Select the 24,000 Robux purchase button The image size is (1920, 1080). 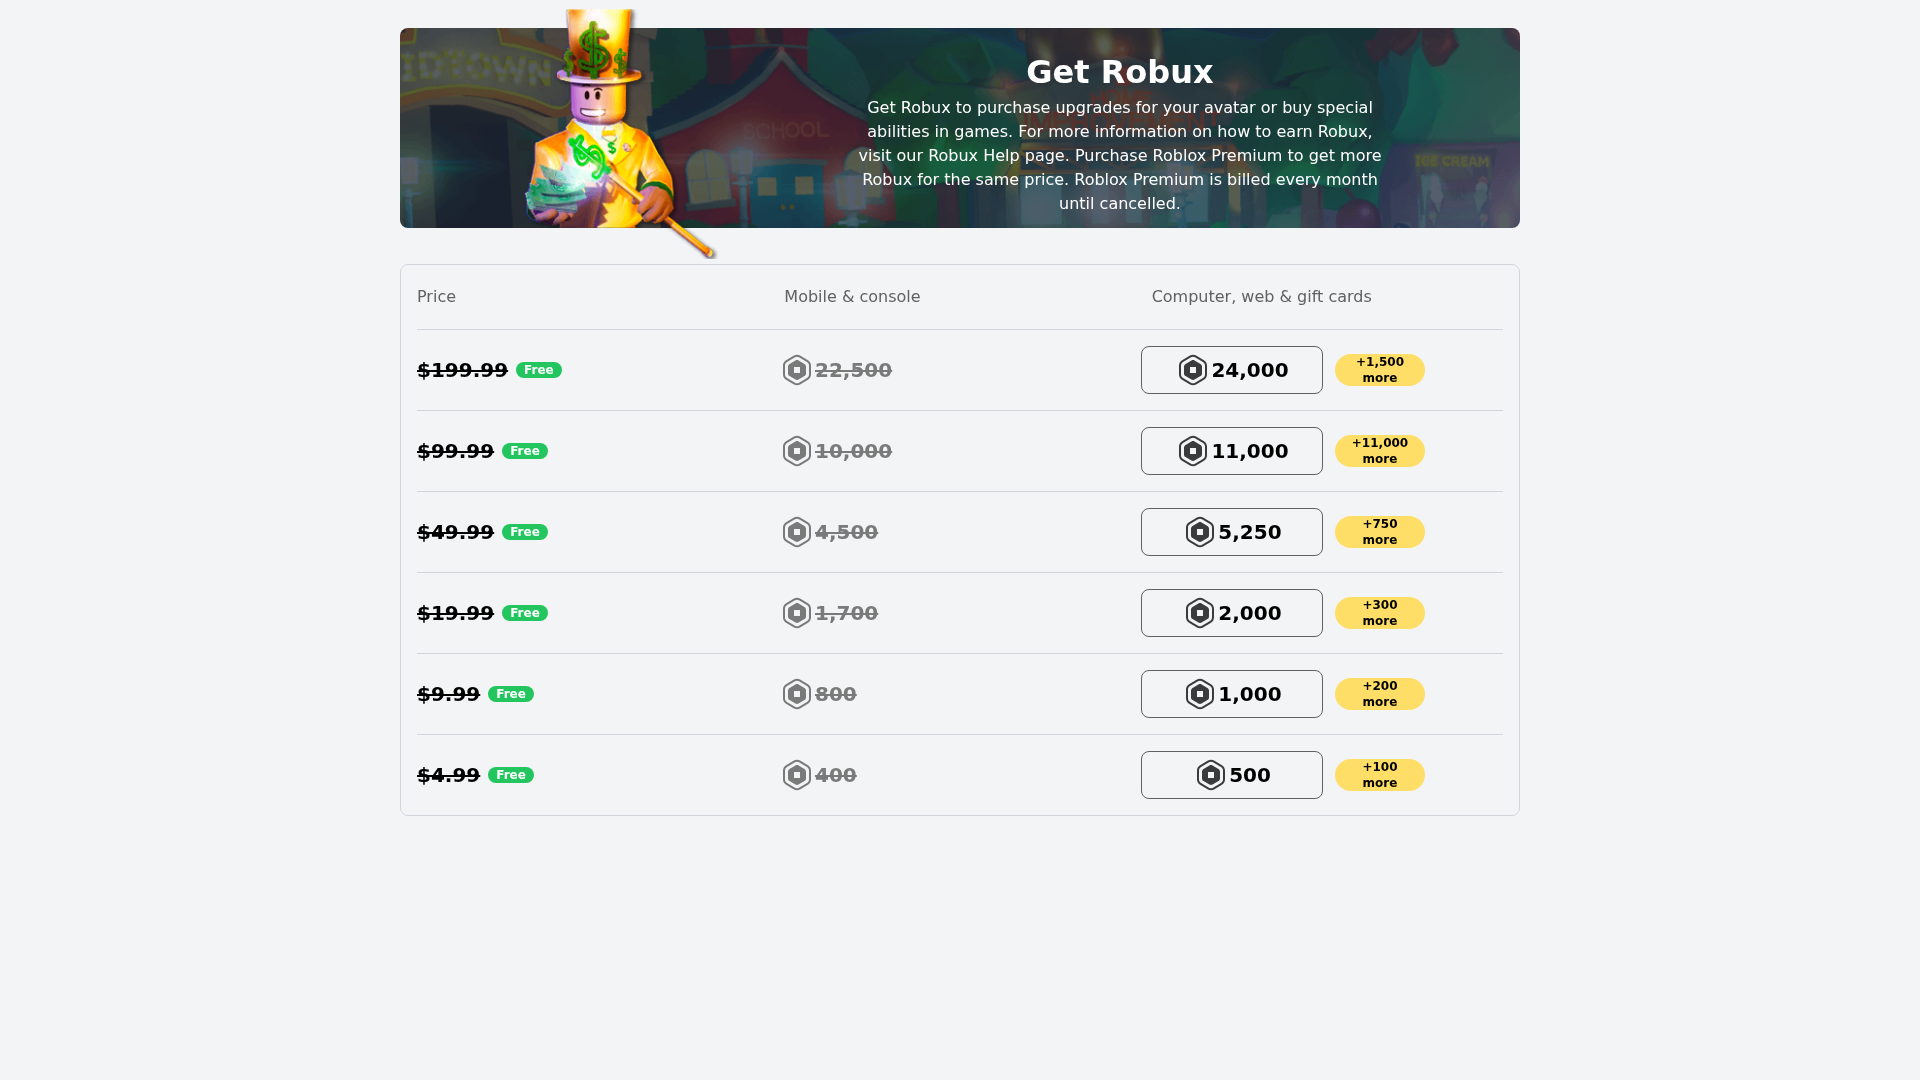(1231, 369)
